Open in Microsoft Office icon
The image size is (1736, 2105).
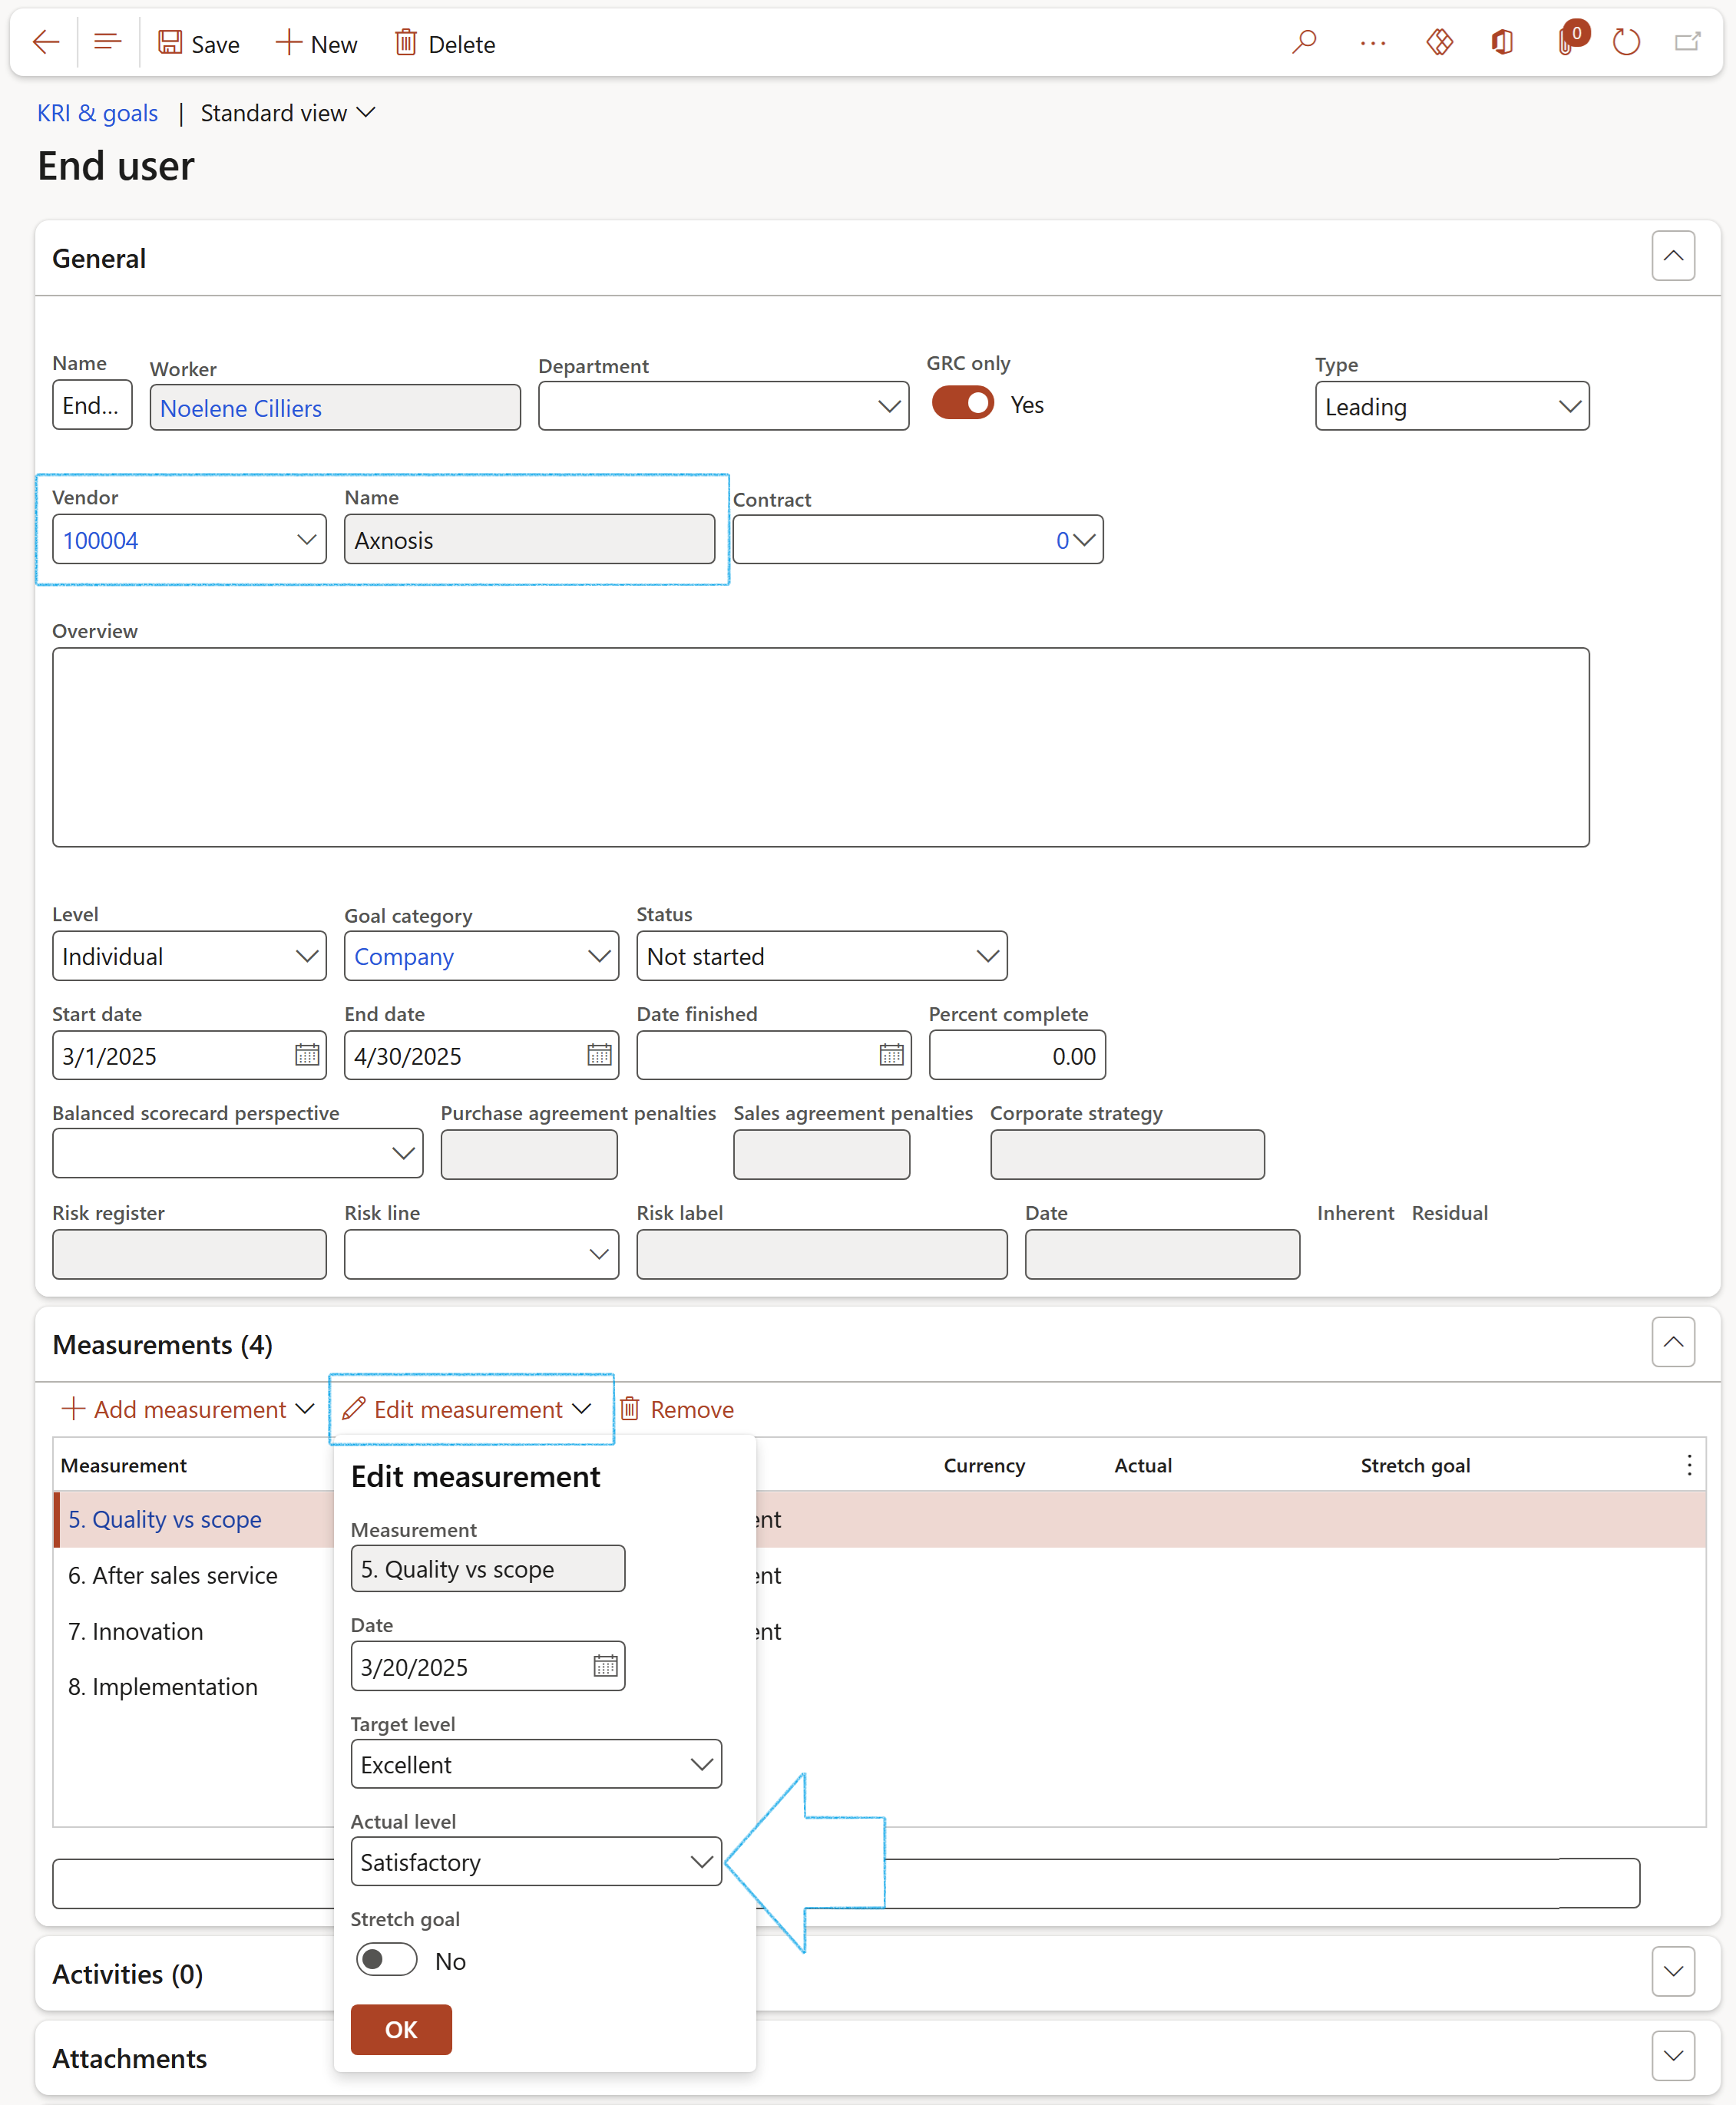click(1502, 43)
